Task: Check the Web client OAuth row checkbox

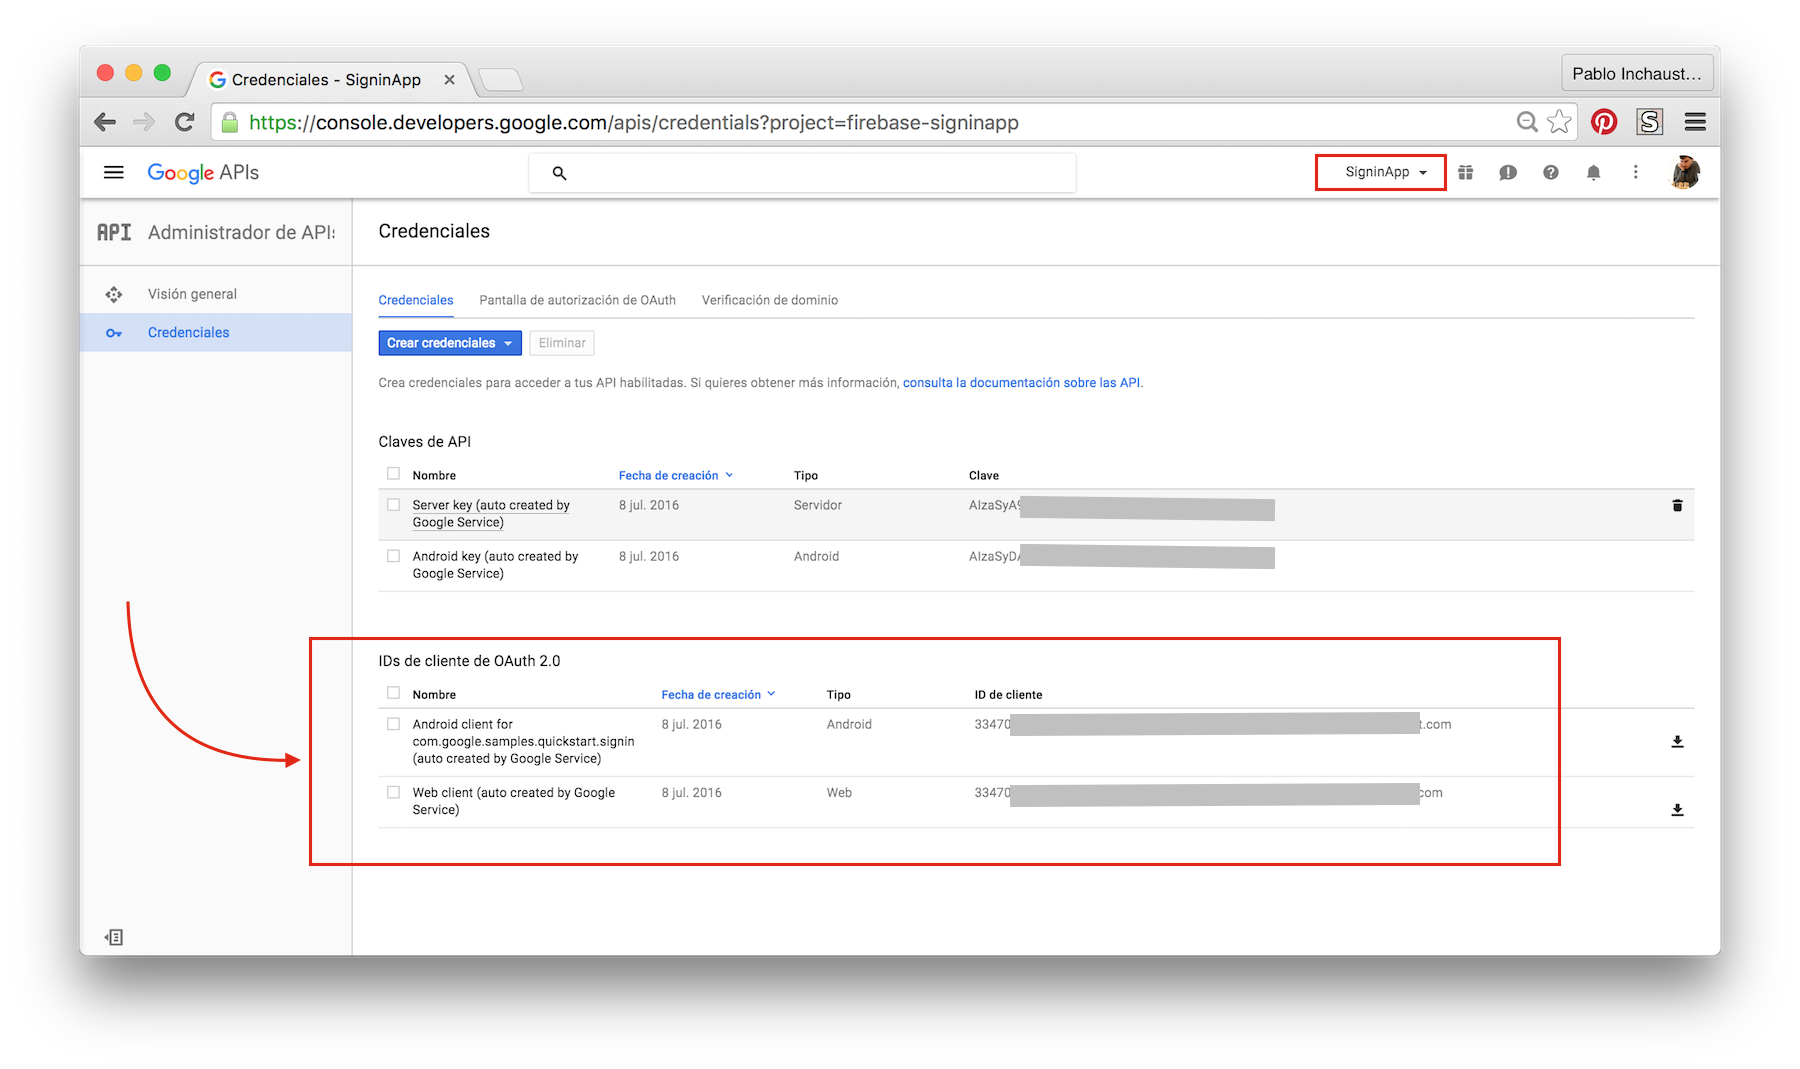Action: tap(393, 792)
